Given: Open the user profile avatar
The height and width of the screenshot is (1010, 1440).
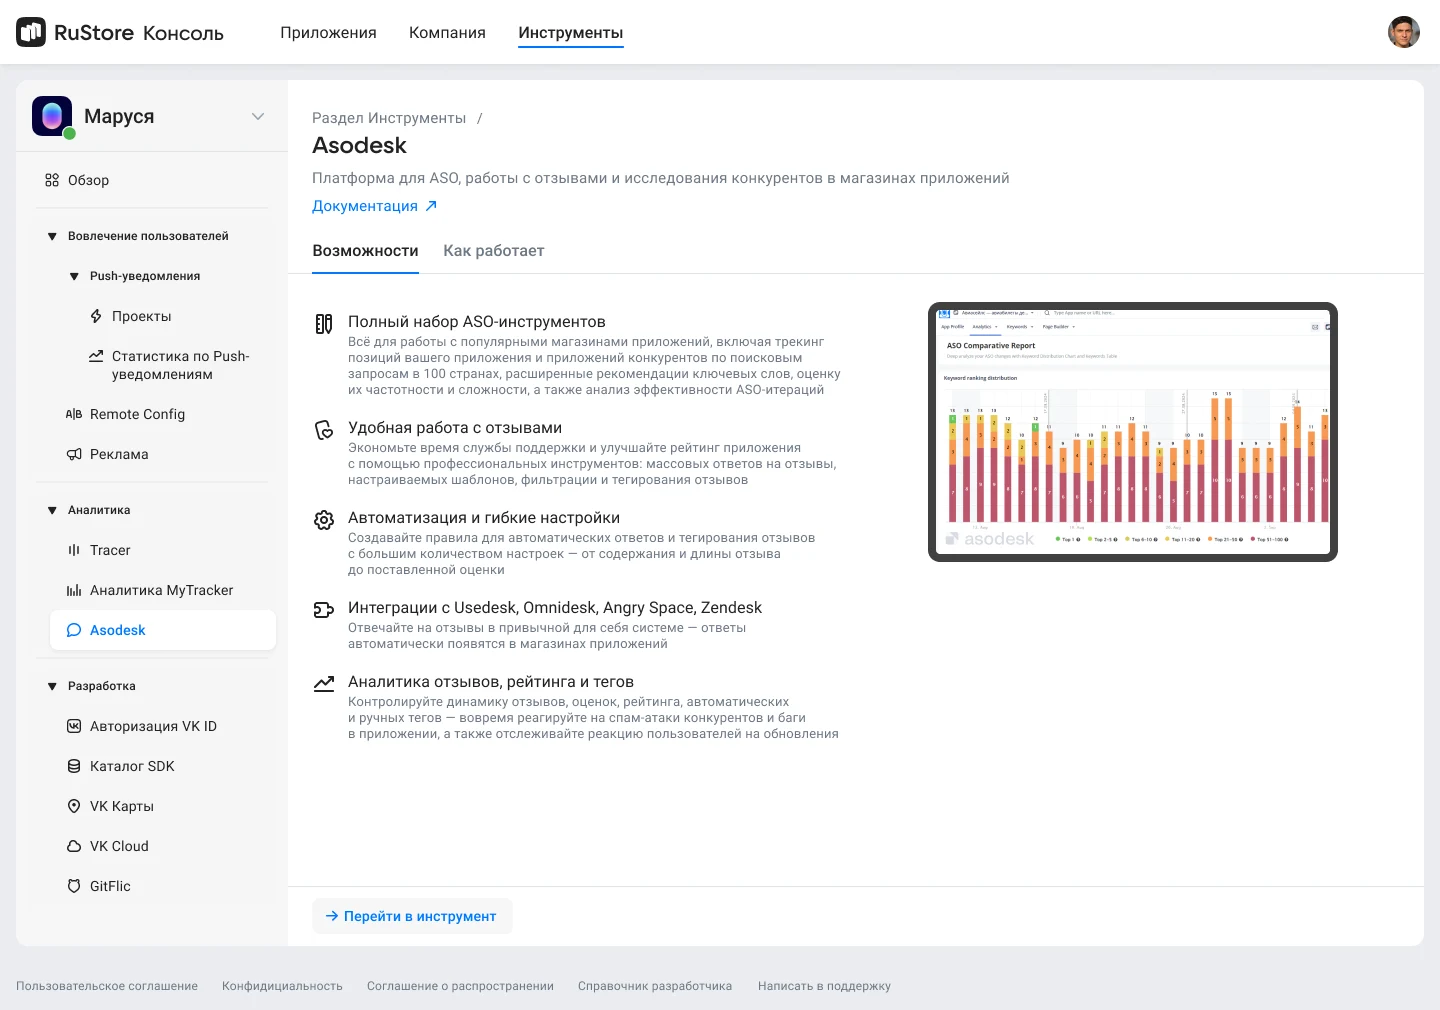Looking at the screenshot, I should point(1404,32).
